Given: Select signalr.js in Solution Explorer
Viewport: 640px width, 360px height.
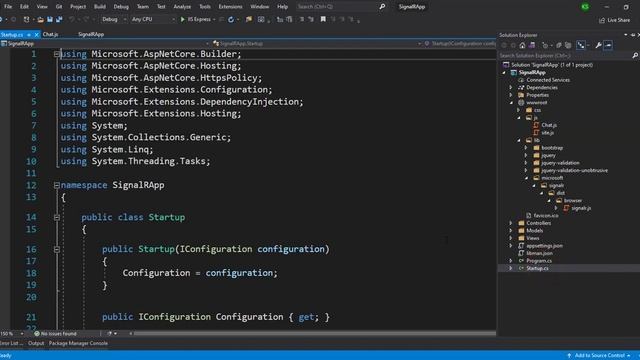Looking at the screenshot, I should coord(581,208).
